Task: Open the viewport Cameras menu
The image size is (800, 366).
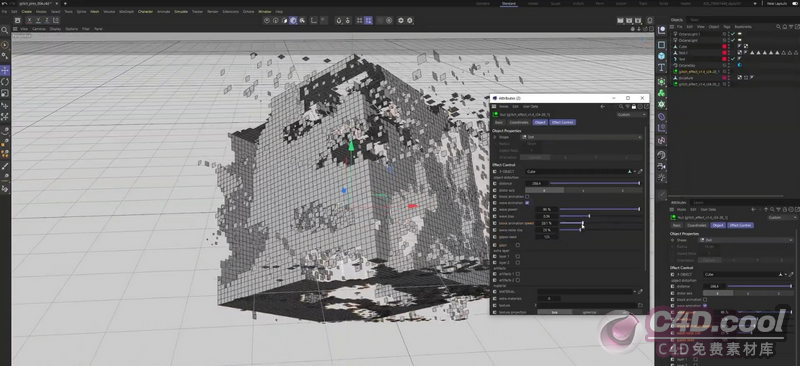Action: 39,29
